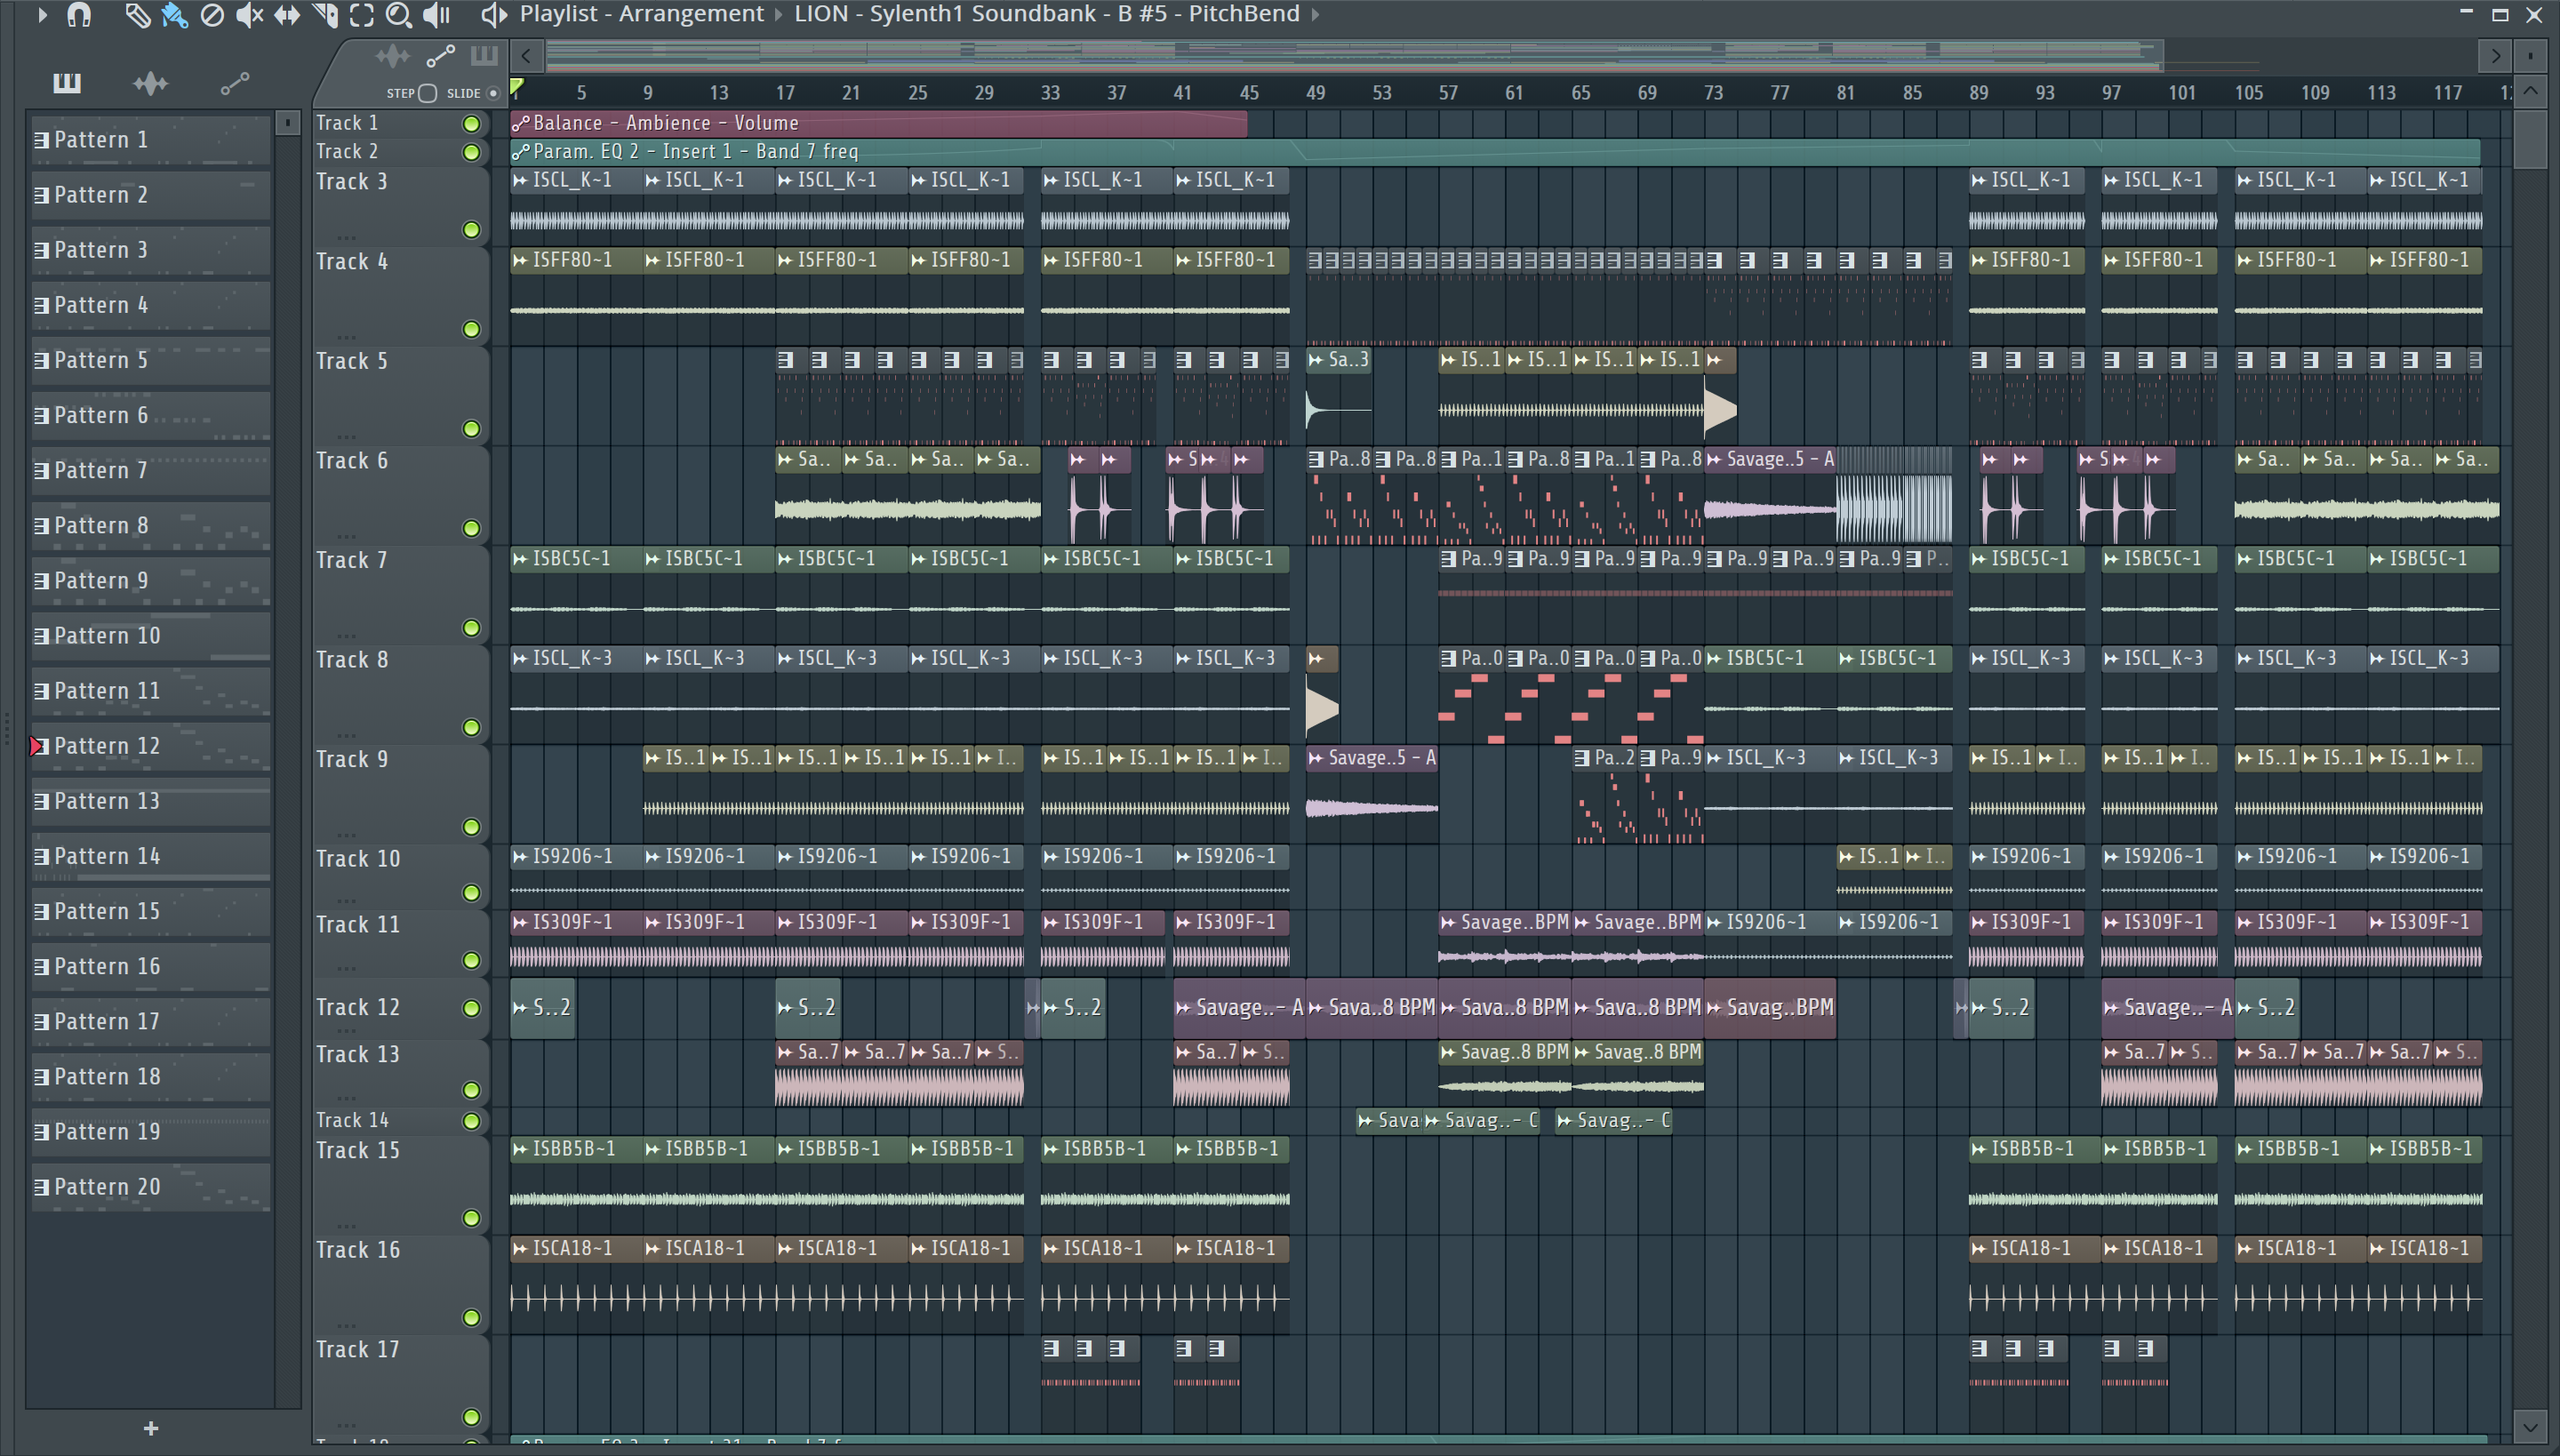Toggle the snap magnet icon
The image size is (2560, 1456).
point(79,15)
